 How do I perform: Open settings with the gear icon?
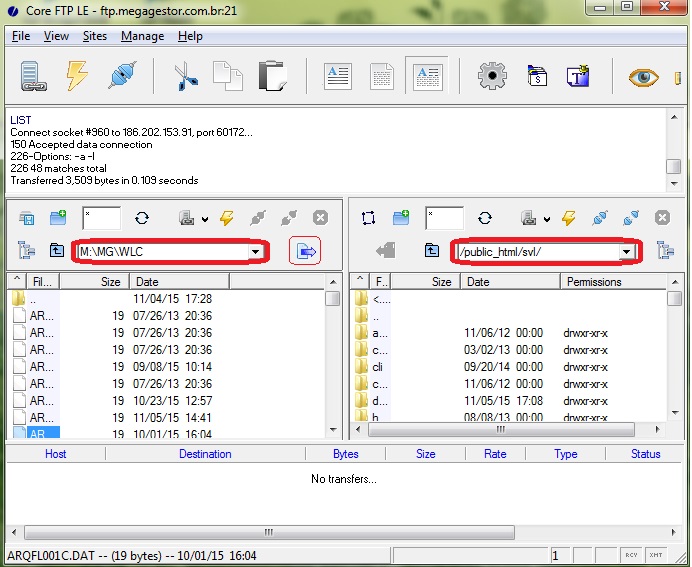[x=492, y=77]
